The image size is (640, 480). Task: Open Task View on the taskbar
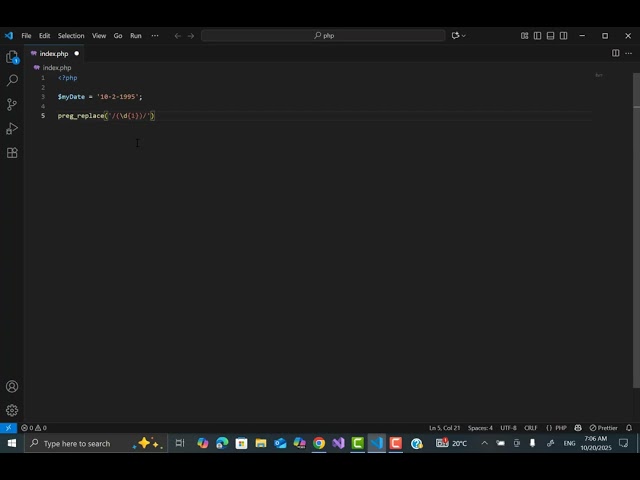pyautogui.click(x=180, y=443)
